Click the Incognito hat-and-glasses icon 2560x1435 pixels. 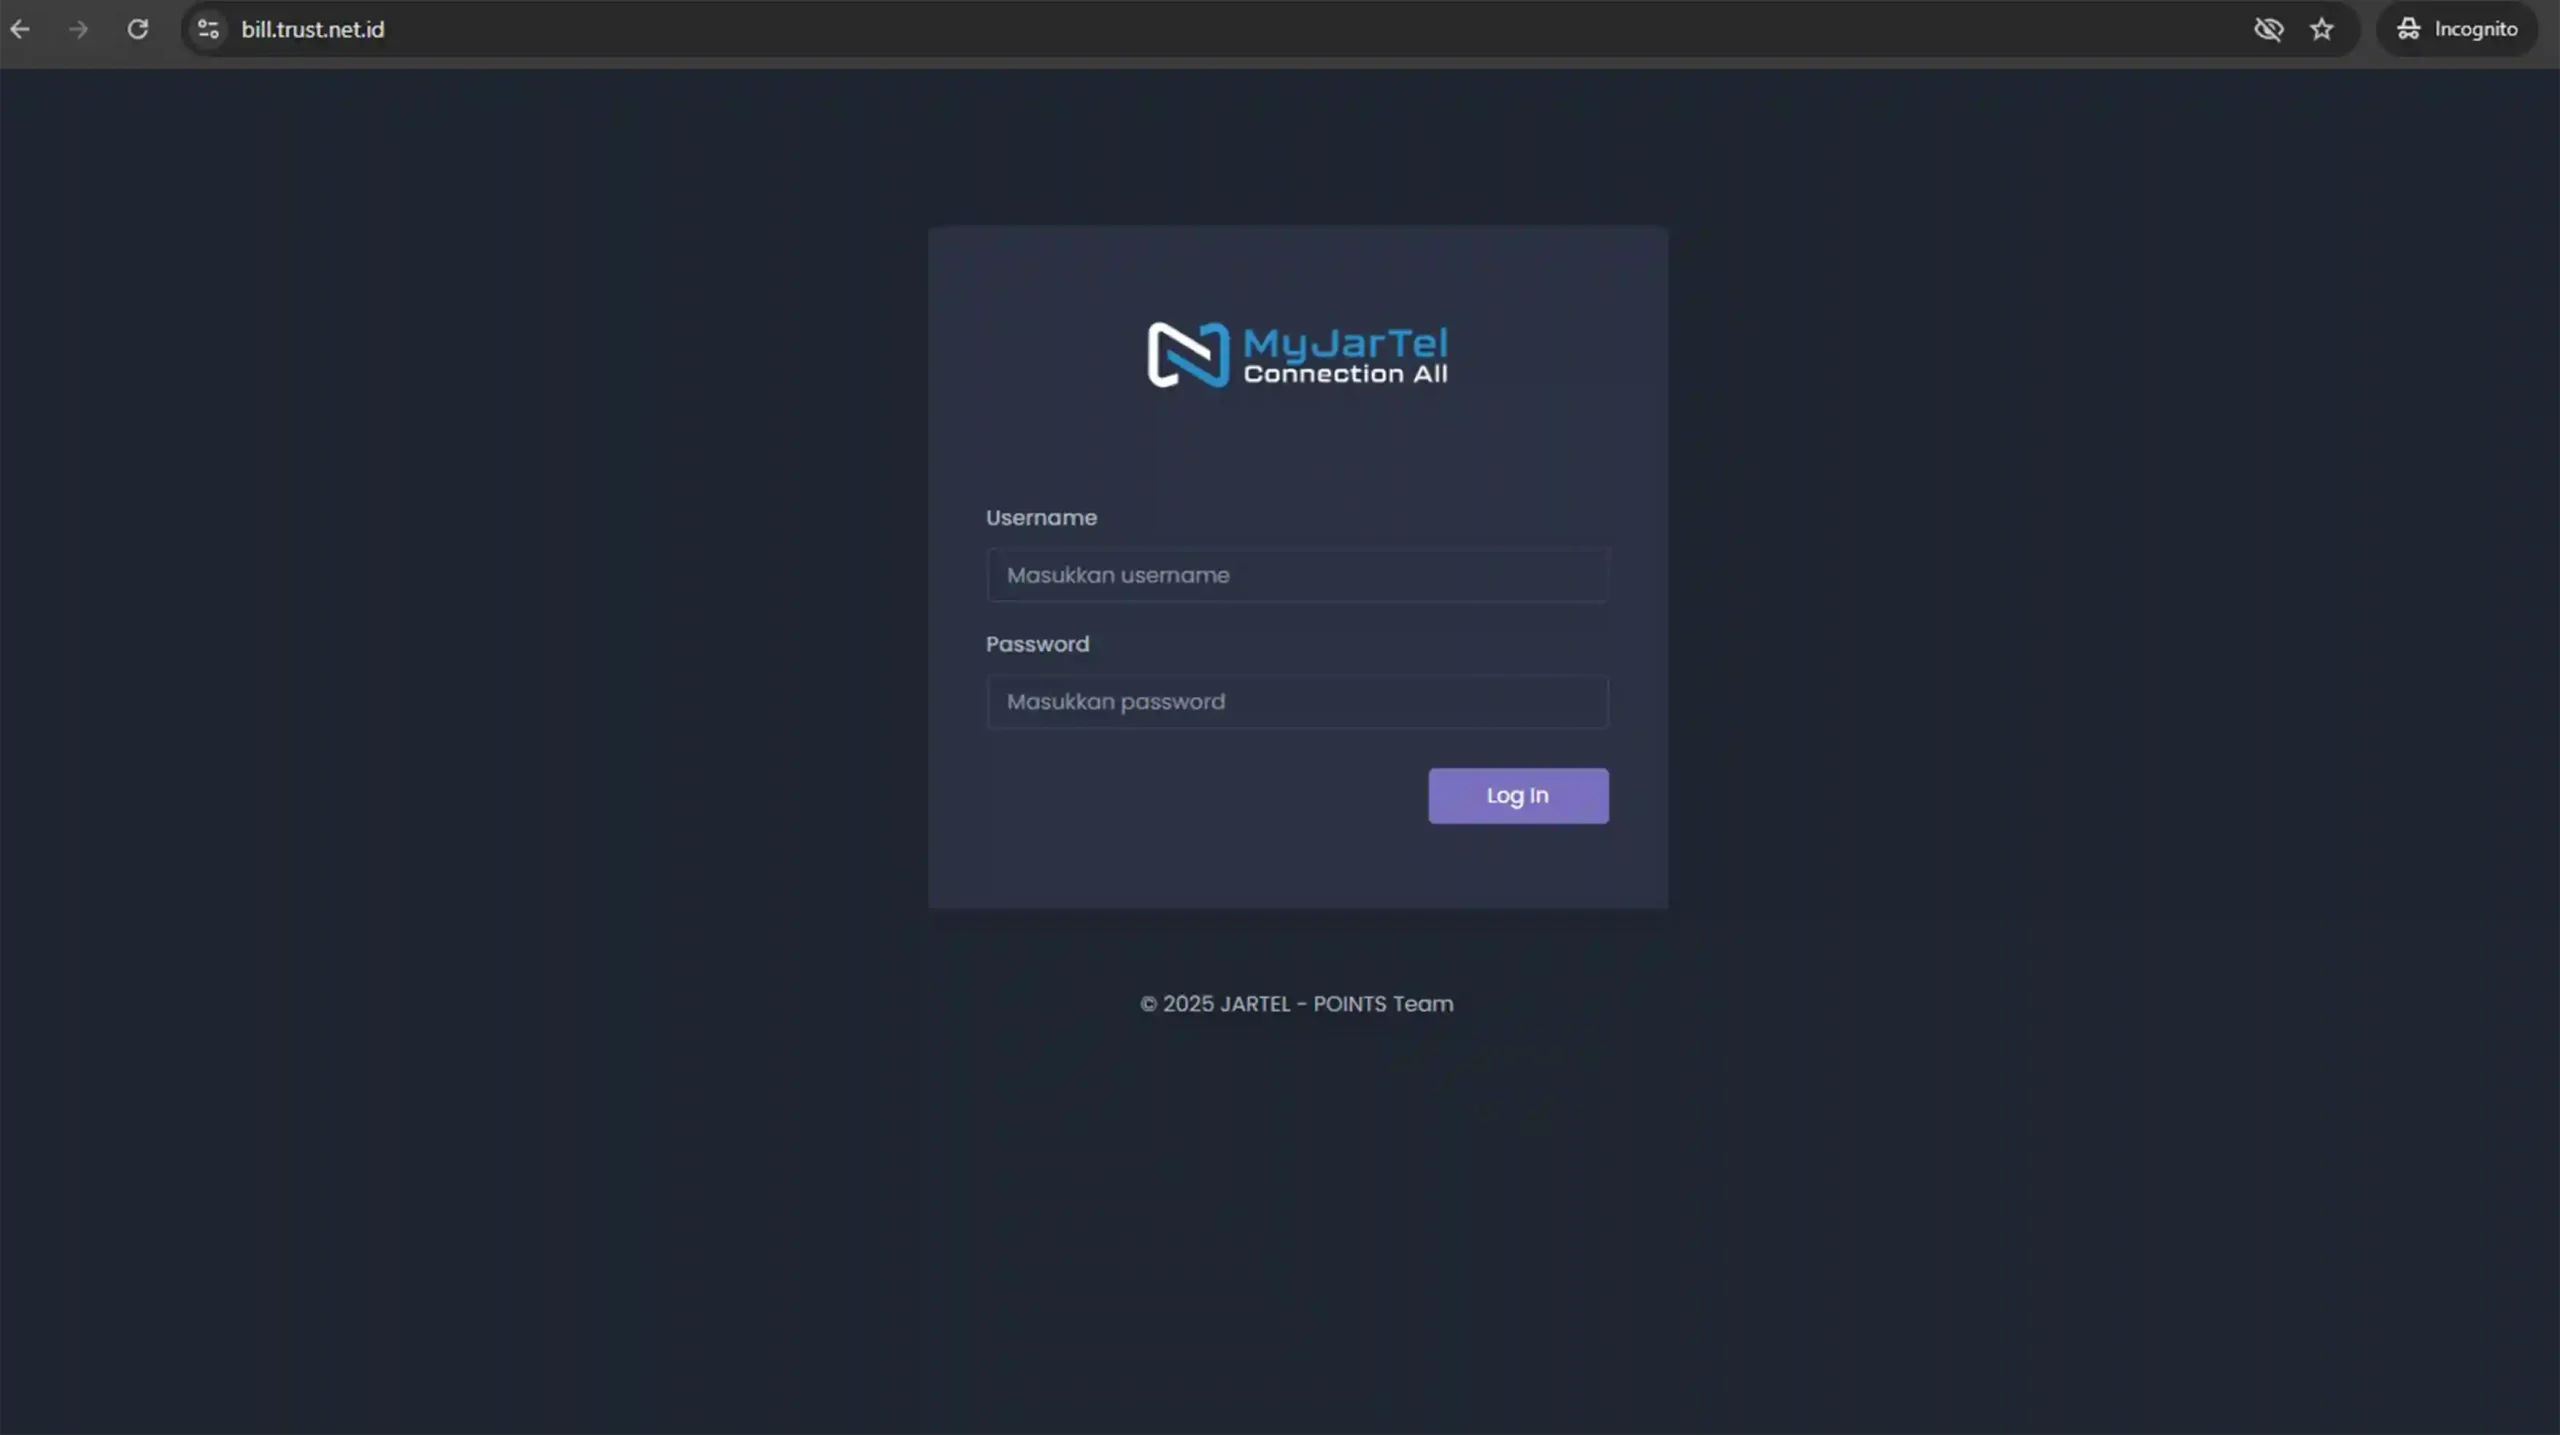coord(2409,29)
